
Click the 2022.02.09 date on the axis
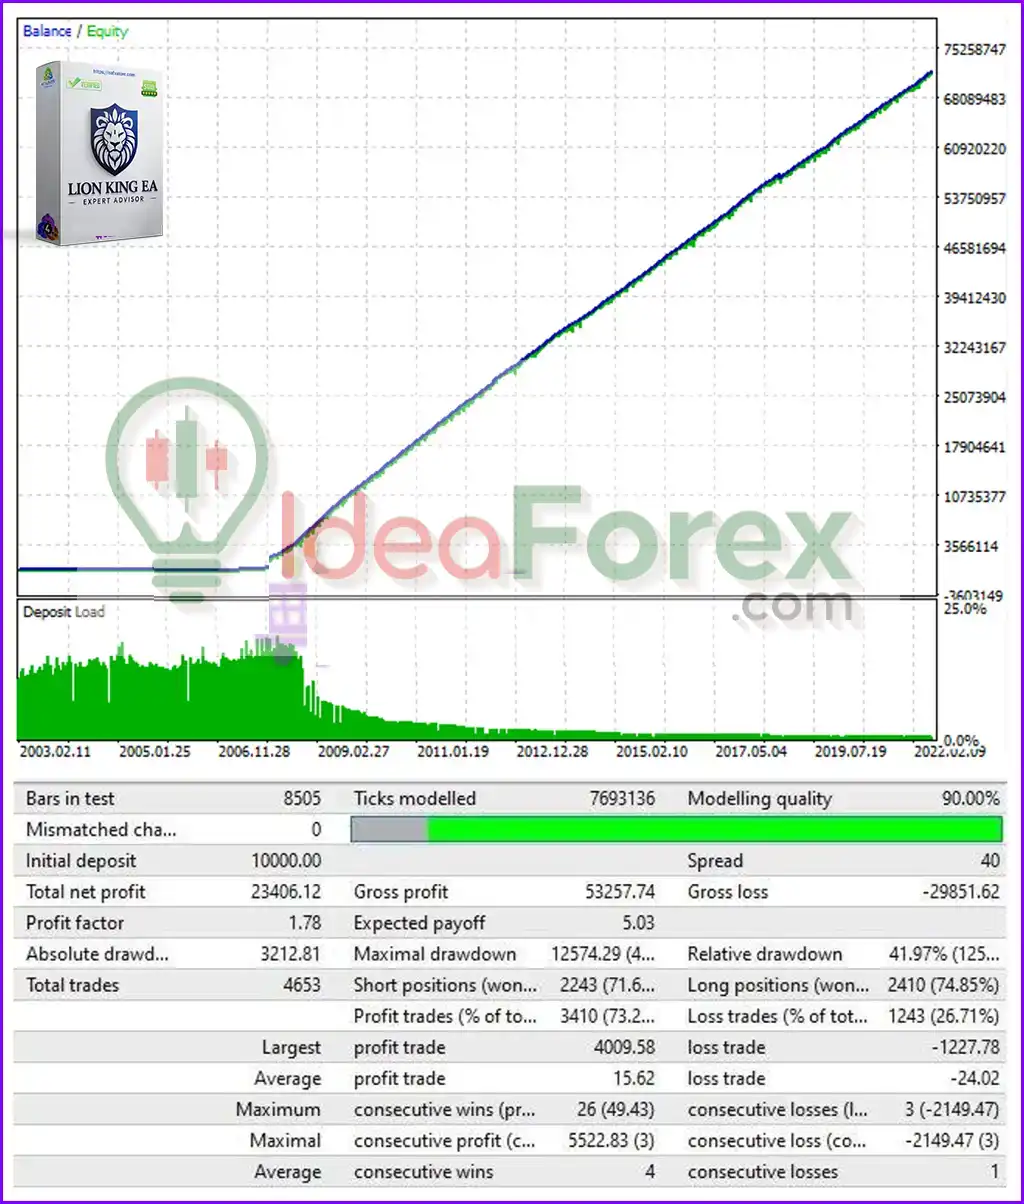pyautogui.click(x=949, y=750)
